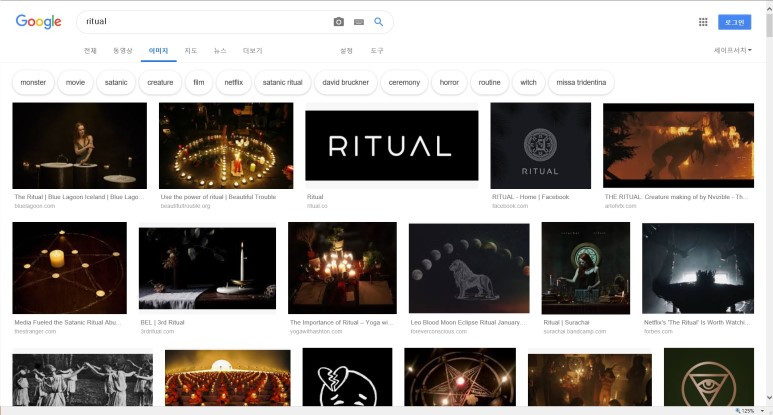The height and width of the screenshot is (415, 773).
Task: Click the 3rdritual.com source link
Action: pos(157,331)
